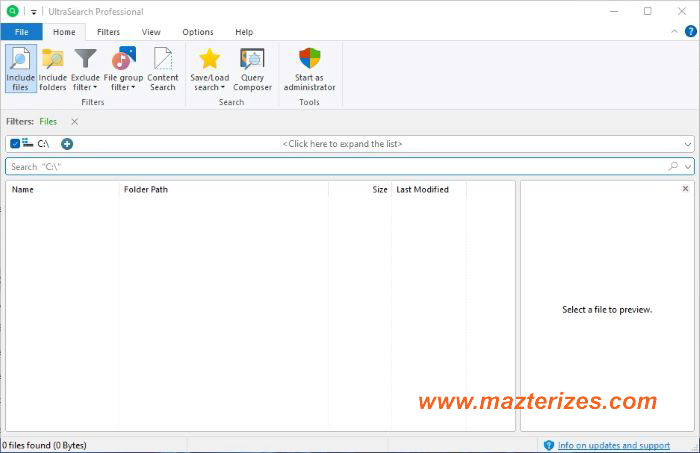Image resolution: width=700 pixels, height=453 pixels.
Task: Click the blue help question mark icon
Action: click(690, 31)
